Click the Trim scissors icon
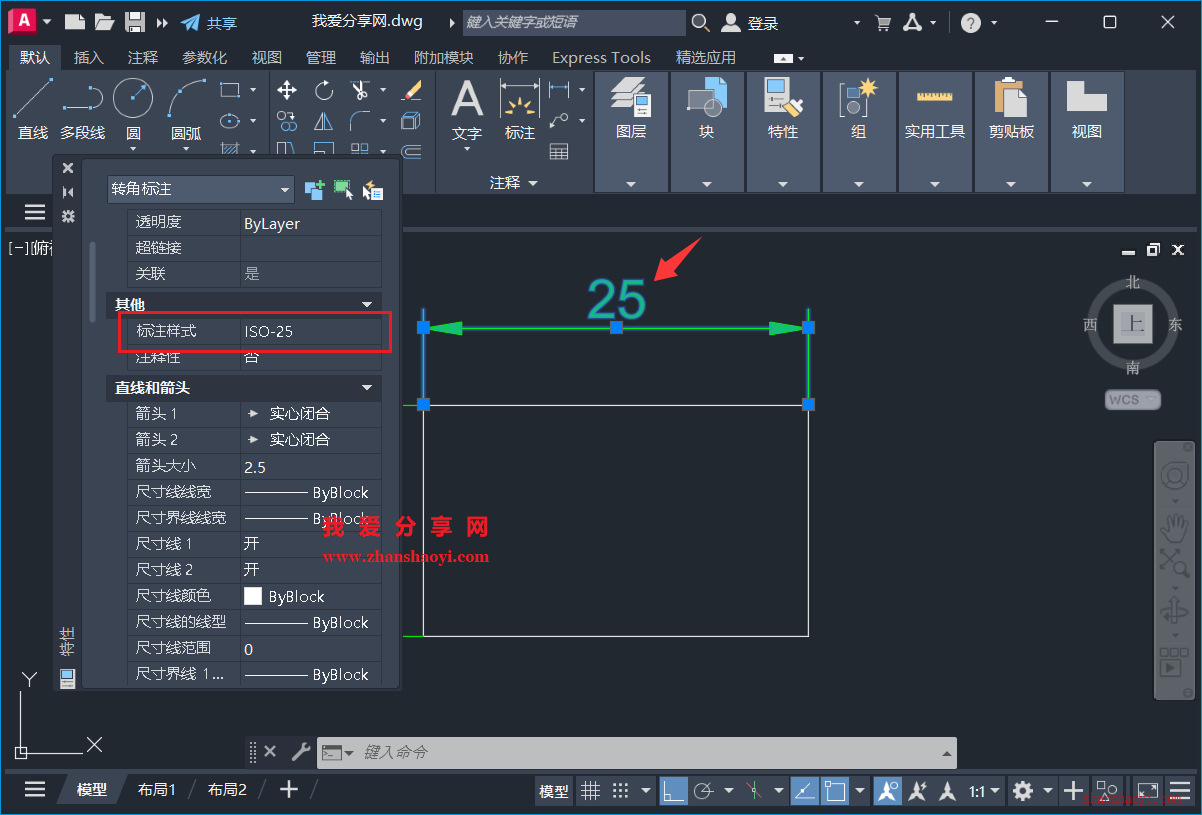Viewport: 1202px width, 815px height. 360,90
